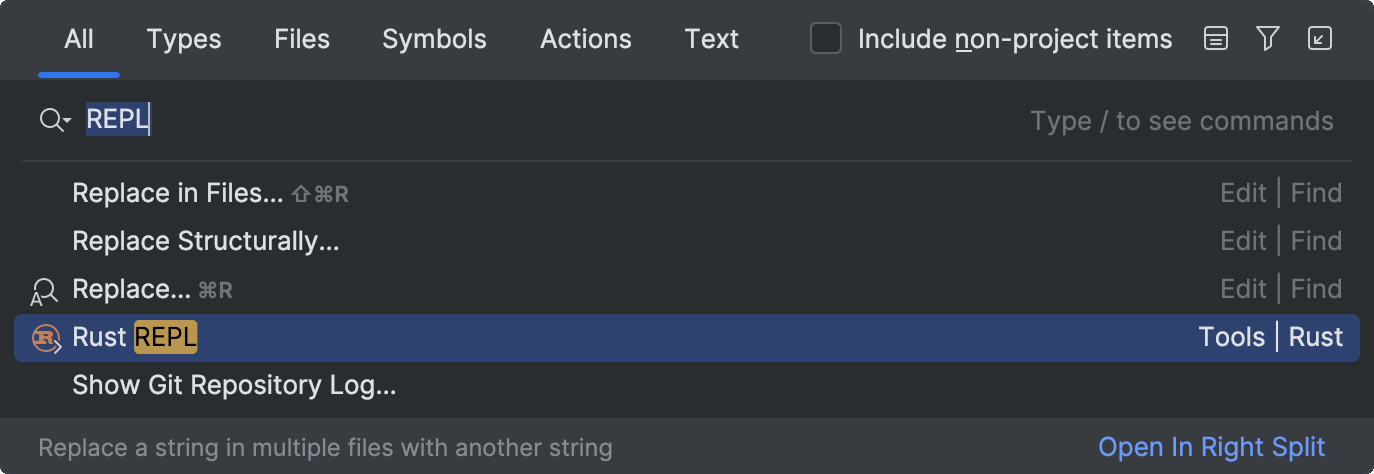
Task: Select the Symbols tab
Action: 434,39
